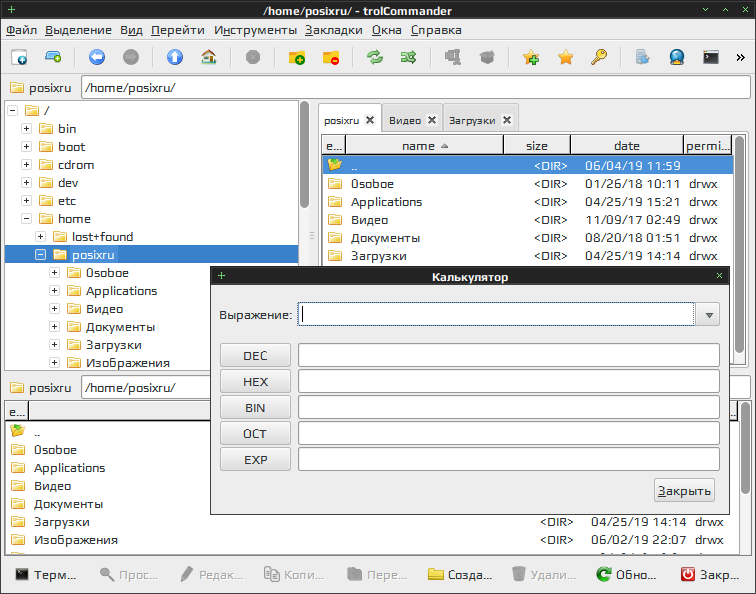Image resolution: width=756 pixels, height=594 pixels.
Task: Click the key icon in toolbar
Action: (x=599, y=57)
